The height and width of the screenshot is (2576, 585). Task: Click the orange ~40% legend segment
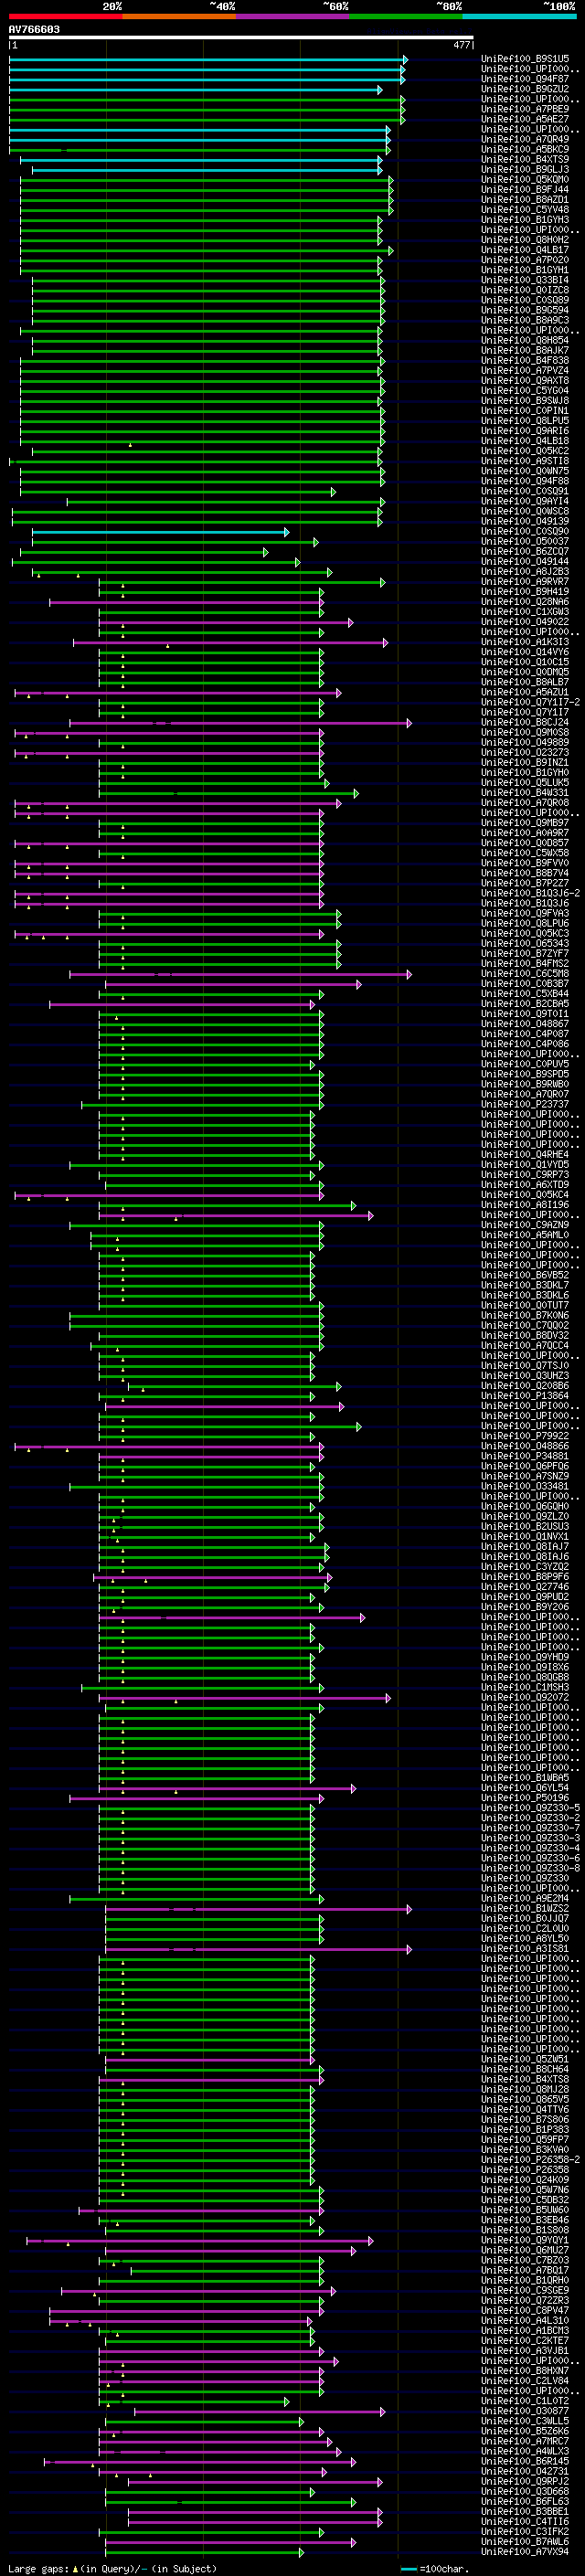point(178,16)
